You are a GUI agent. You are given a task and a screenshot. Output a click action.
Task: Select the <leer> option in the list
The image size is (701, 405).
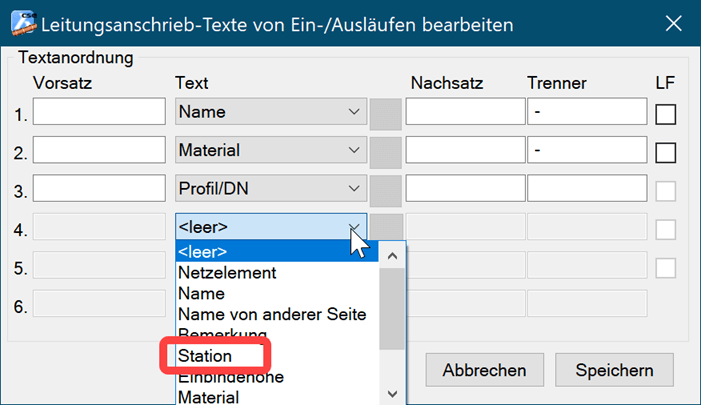point(203,252)
